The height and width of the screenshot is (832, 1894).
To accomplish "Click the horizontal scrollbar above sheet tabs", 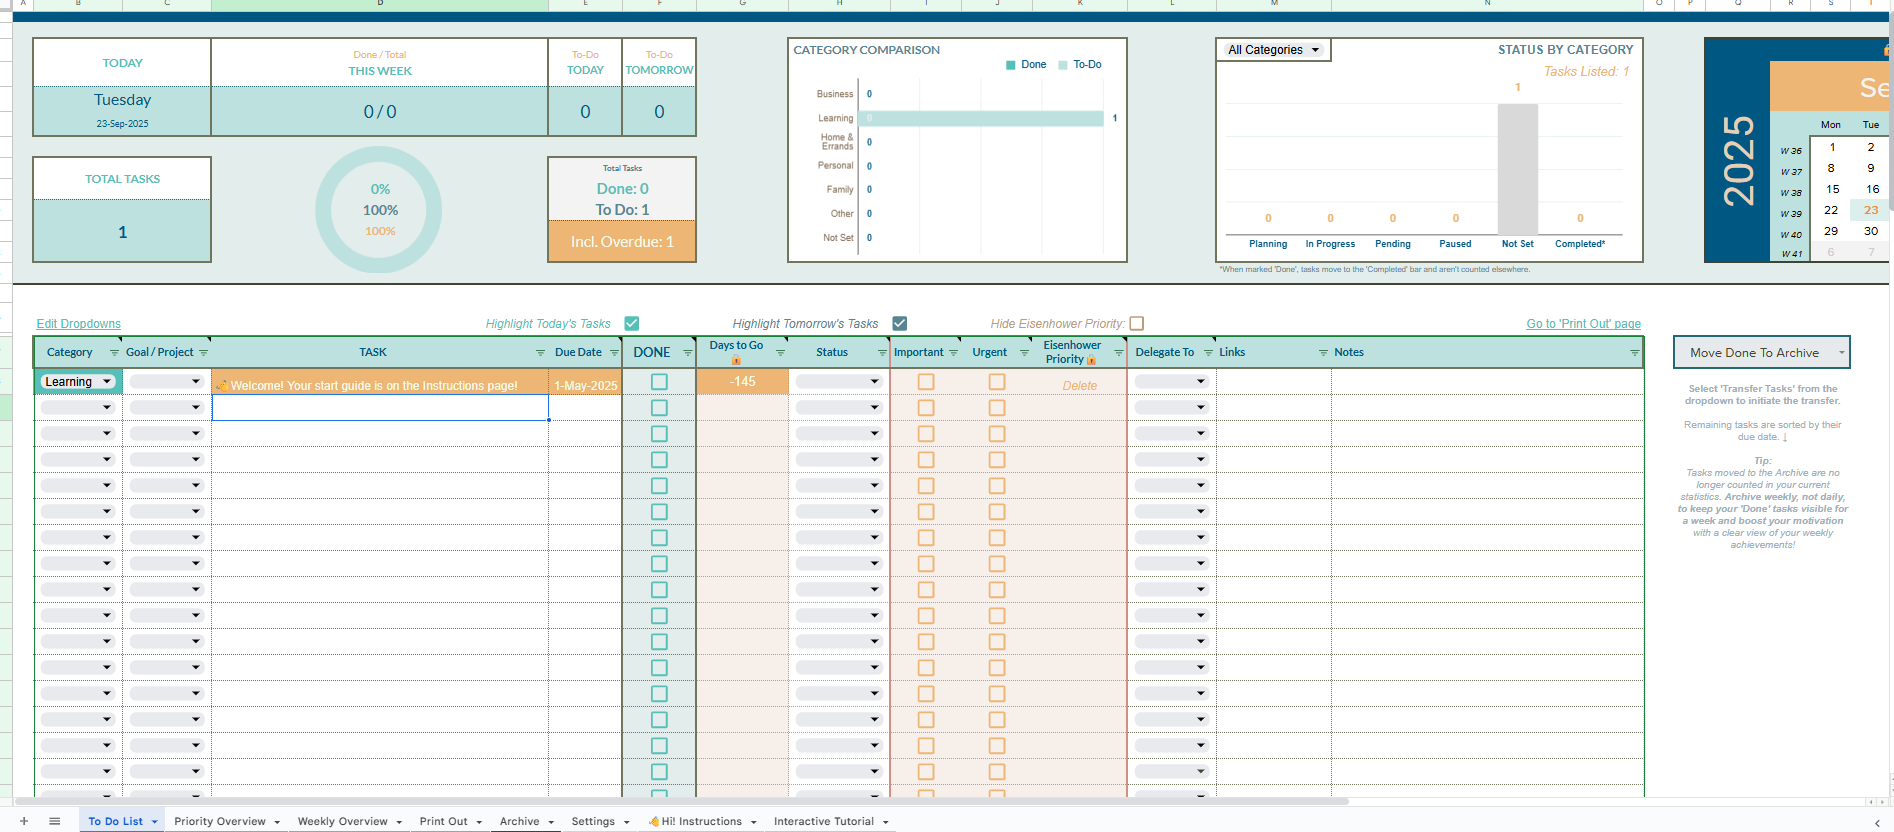I will click(x=680, y=801).
